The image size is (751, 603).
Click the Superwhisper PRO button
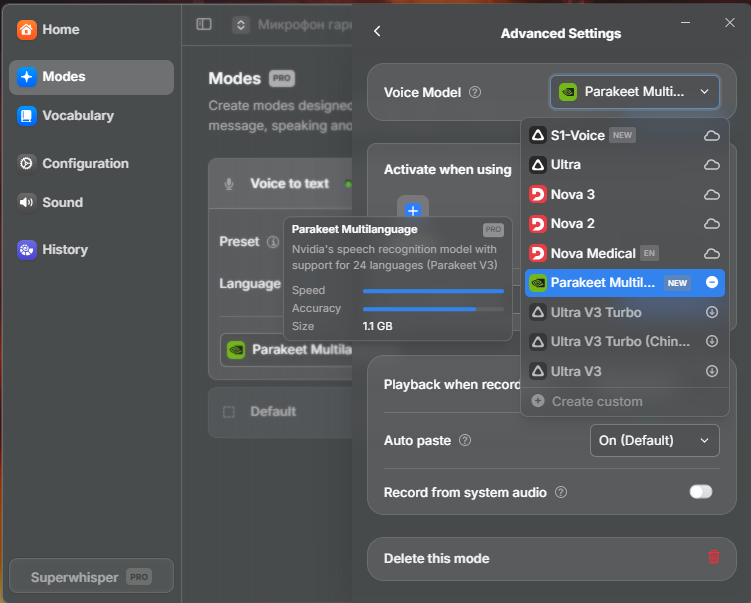click(x=91, y=577)
